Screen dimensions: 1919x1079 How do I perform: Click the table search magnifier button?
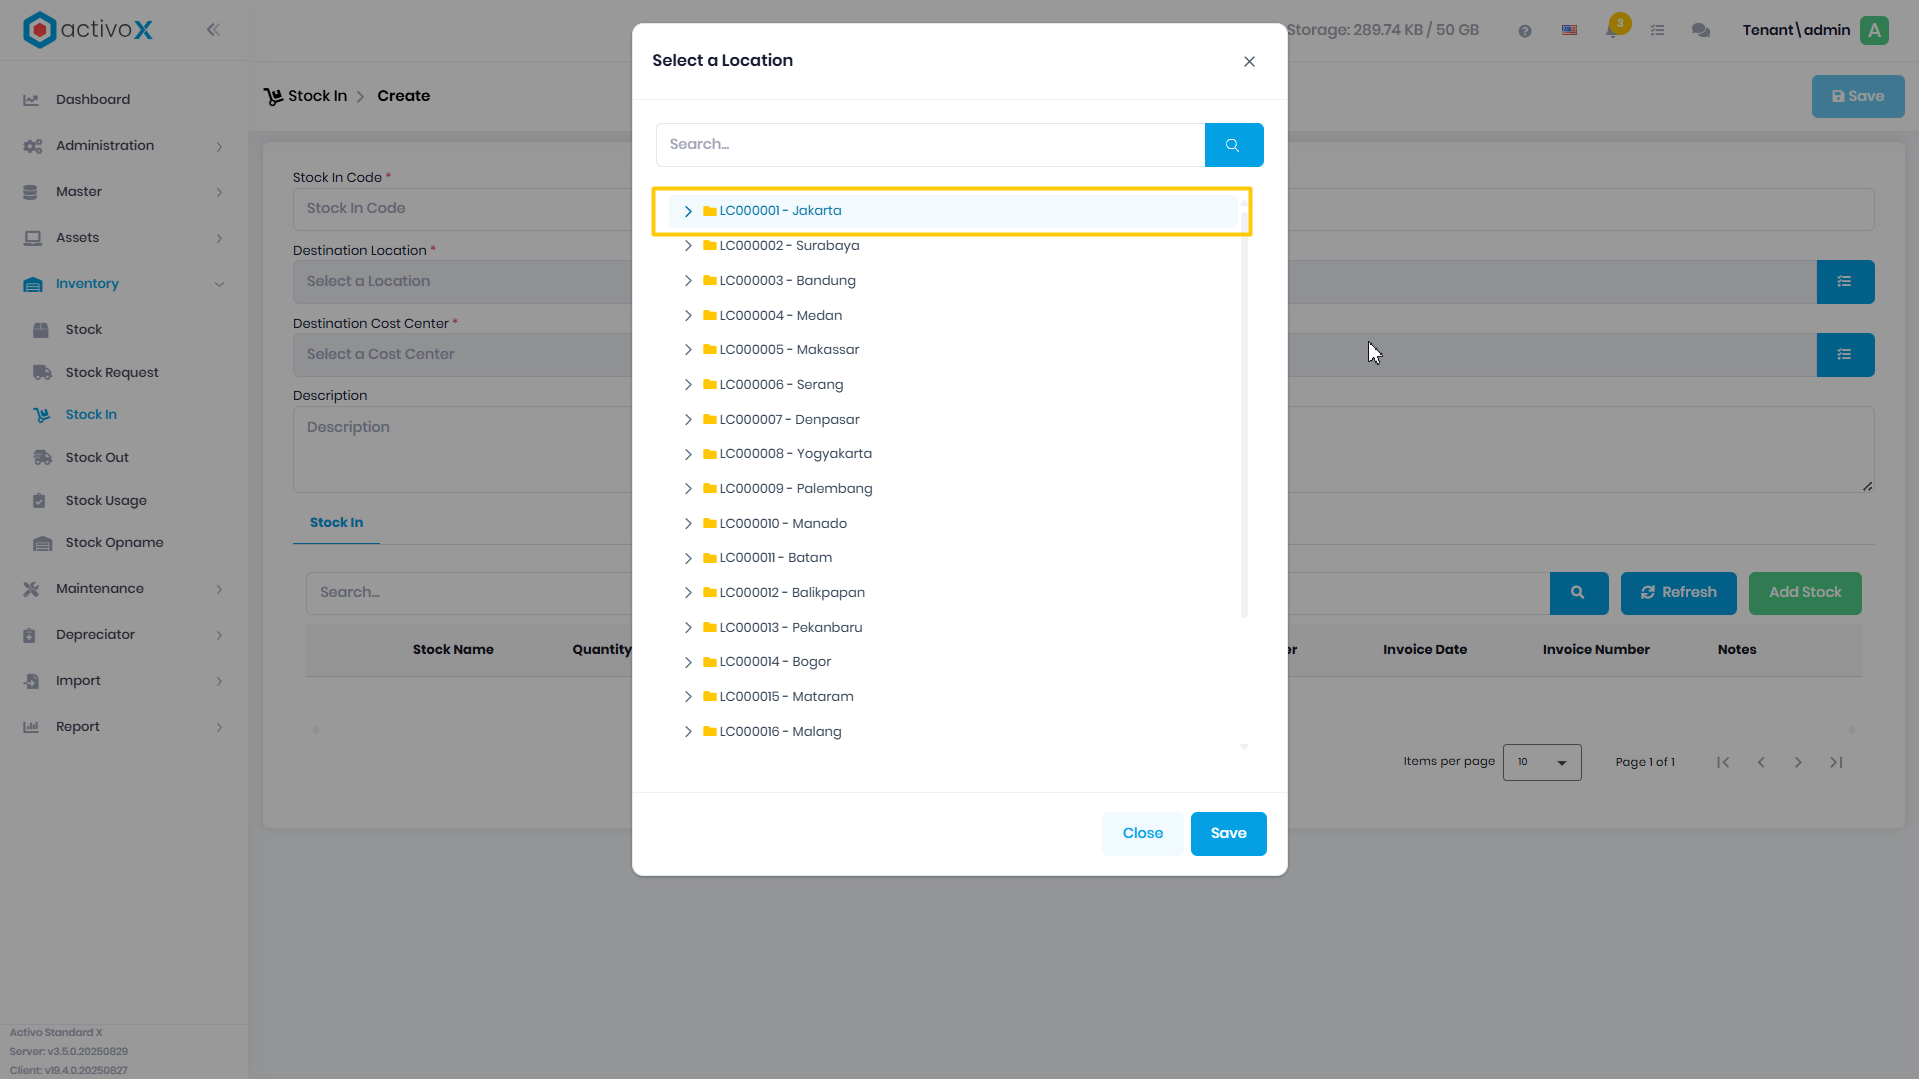1578,593
